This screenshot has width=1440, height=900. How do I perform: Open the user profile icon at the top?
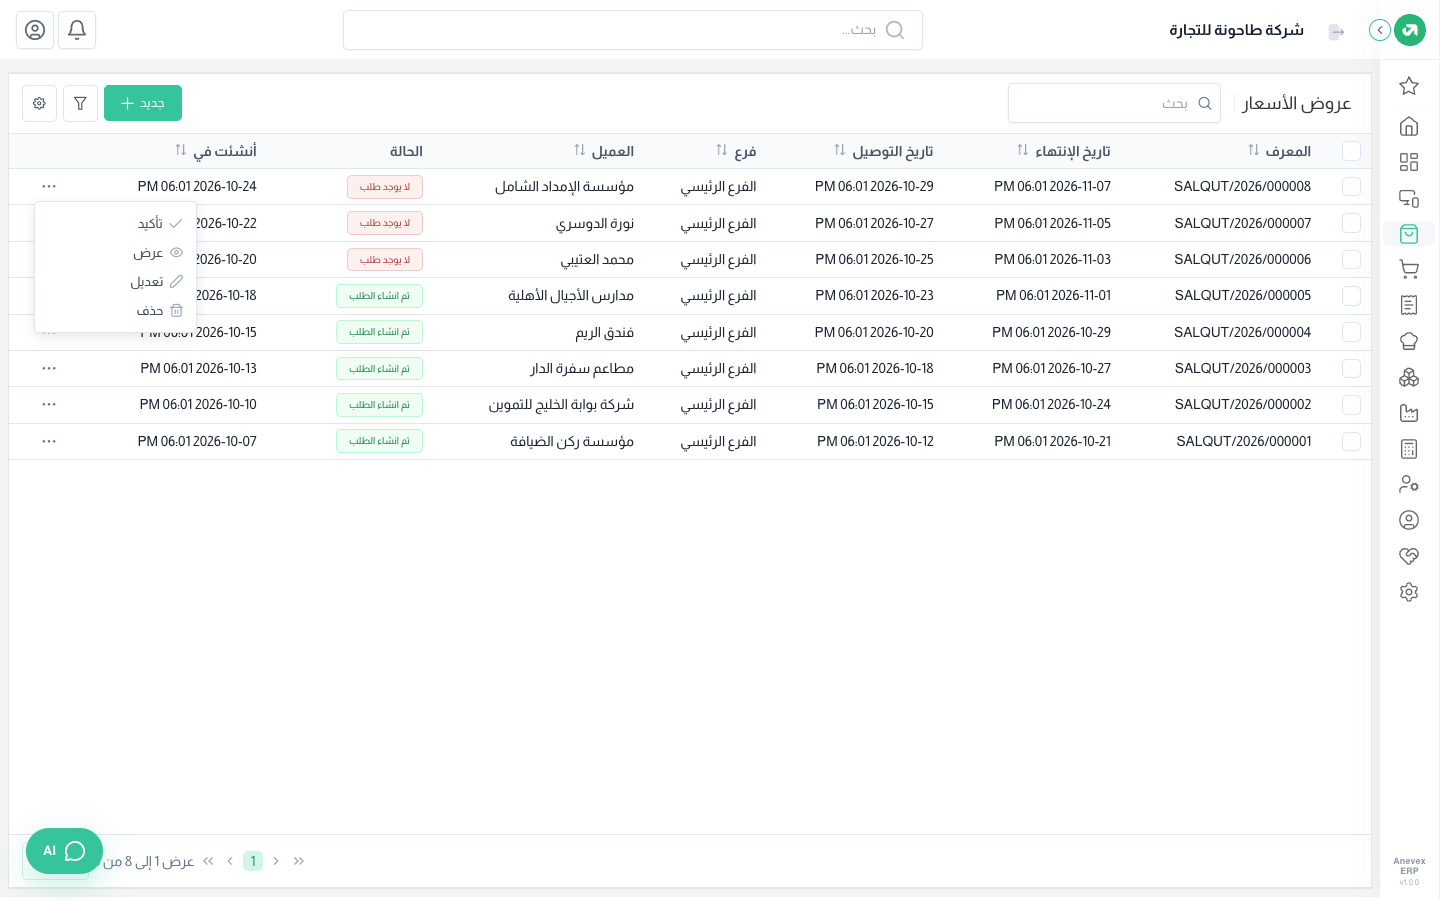pyautogui.click(x=35, y=30)
